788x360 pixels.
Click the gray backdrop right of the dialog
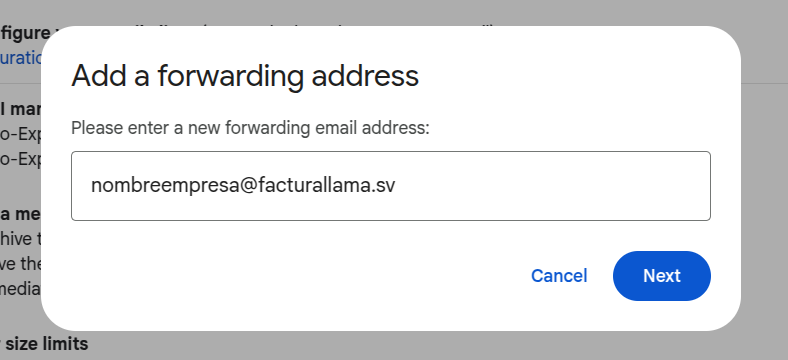[x=764, y=201]
